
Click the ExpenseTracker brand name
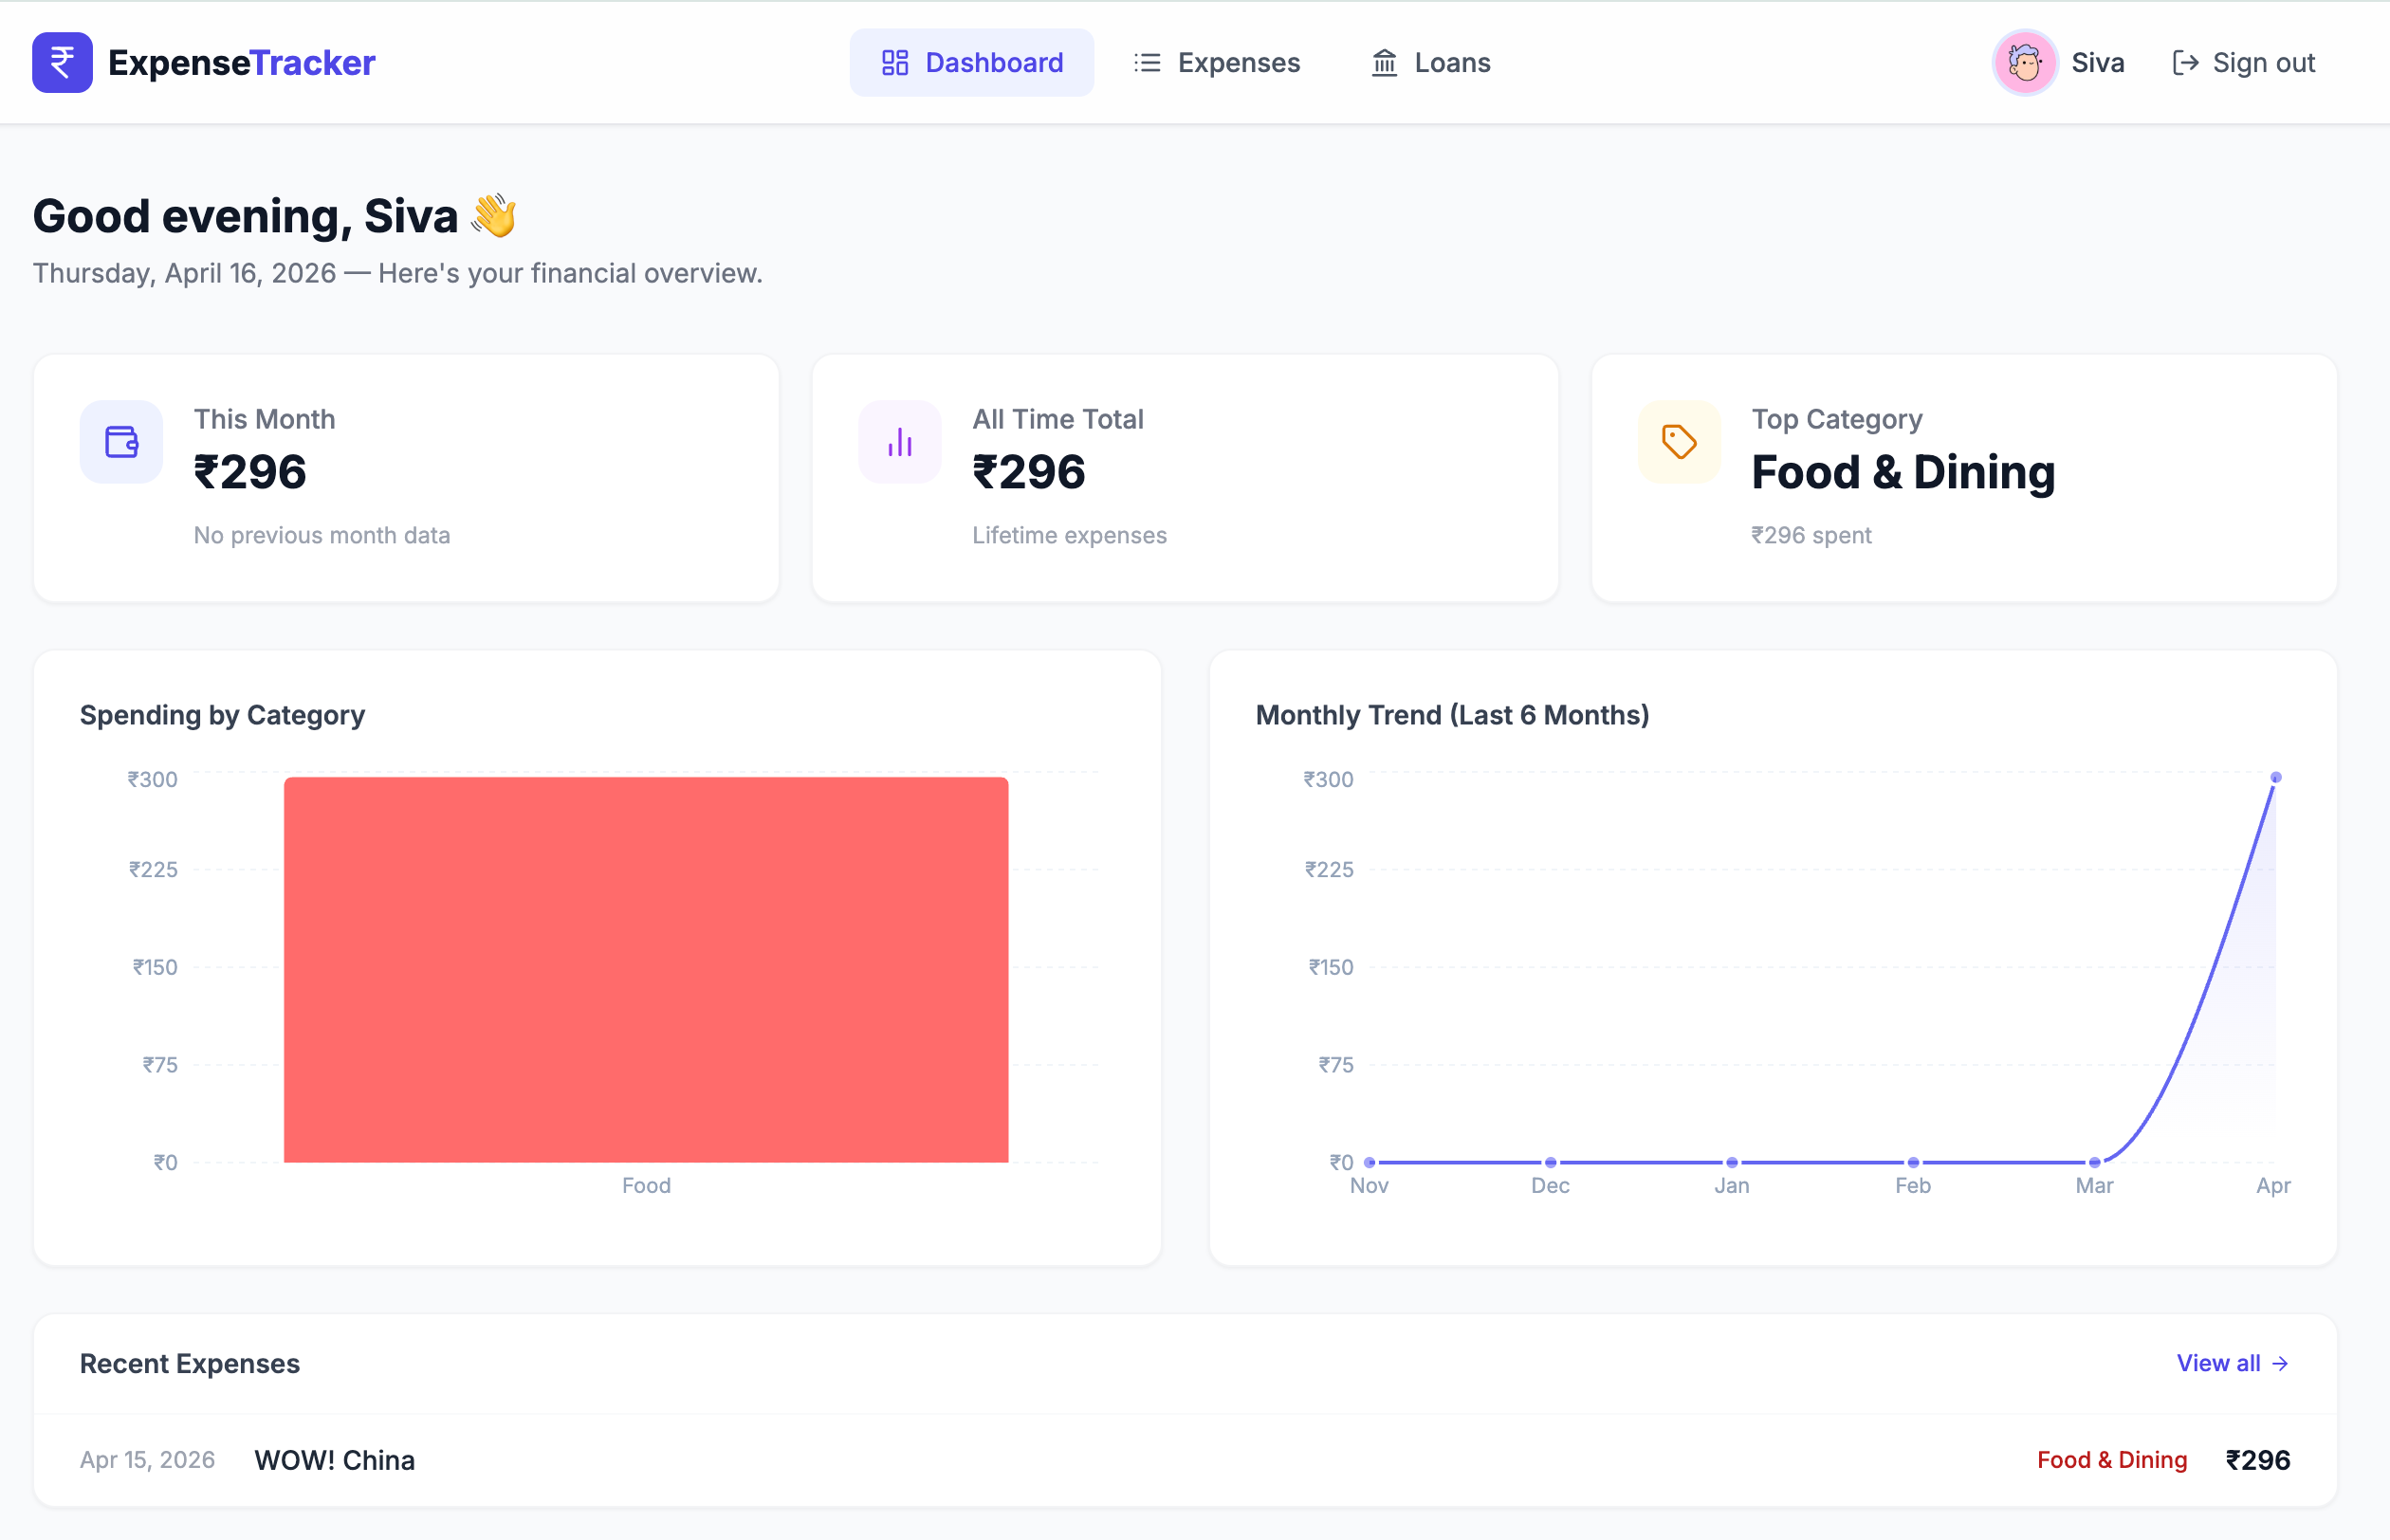pos(241,63)
